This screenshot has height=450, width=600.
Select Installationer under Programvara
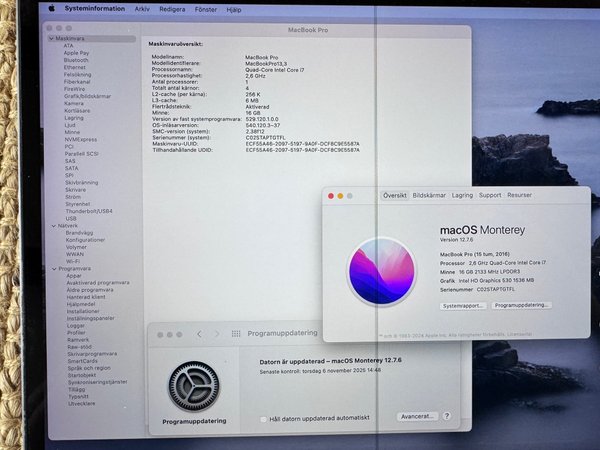pos(83,311)
